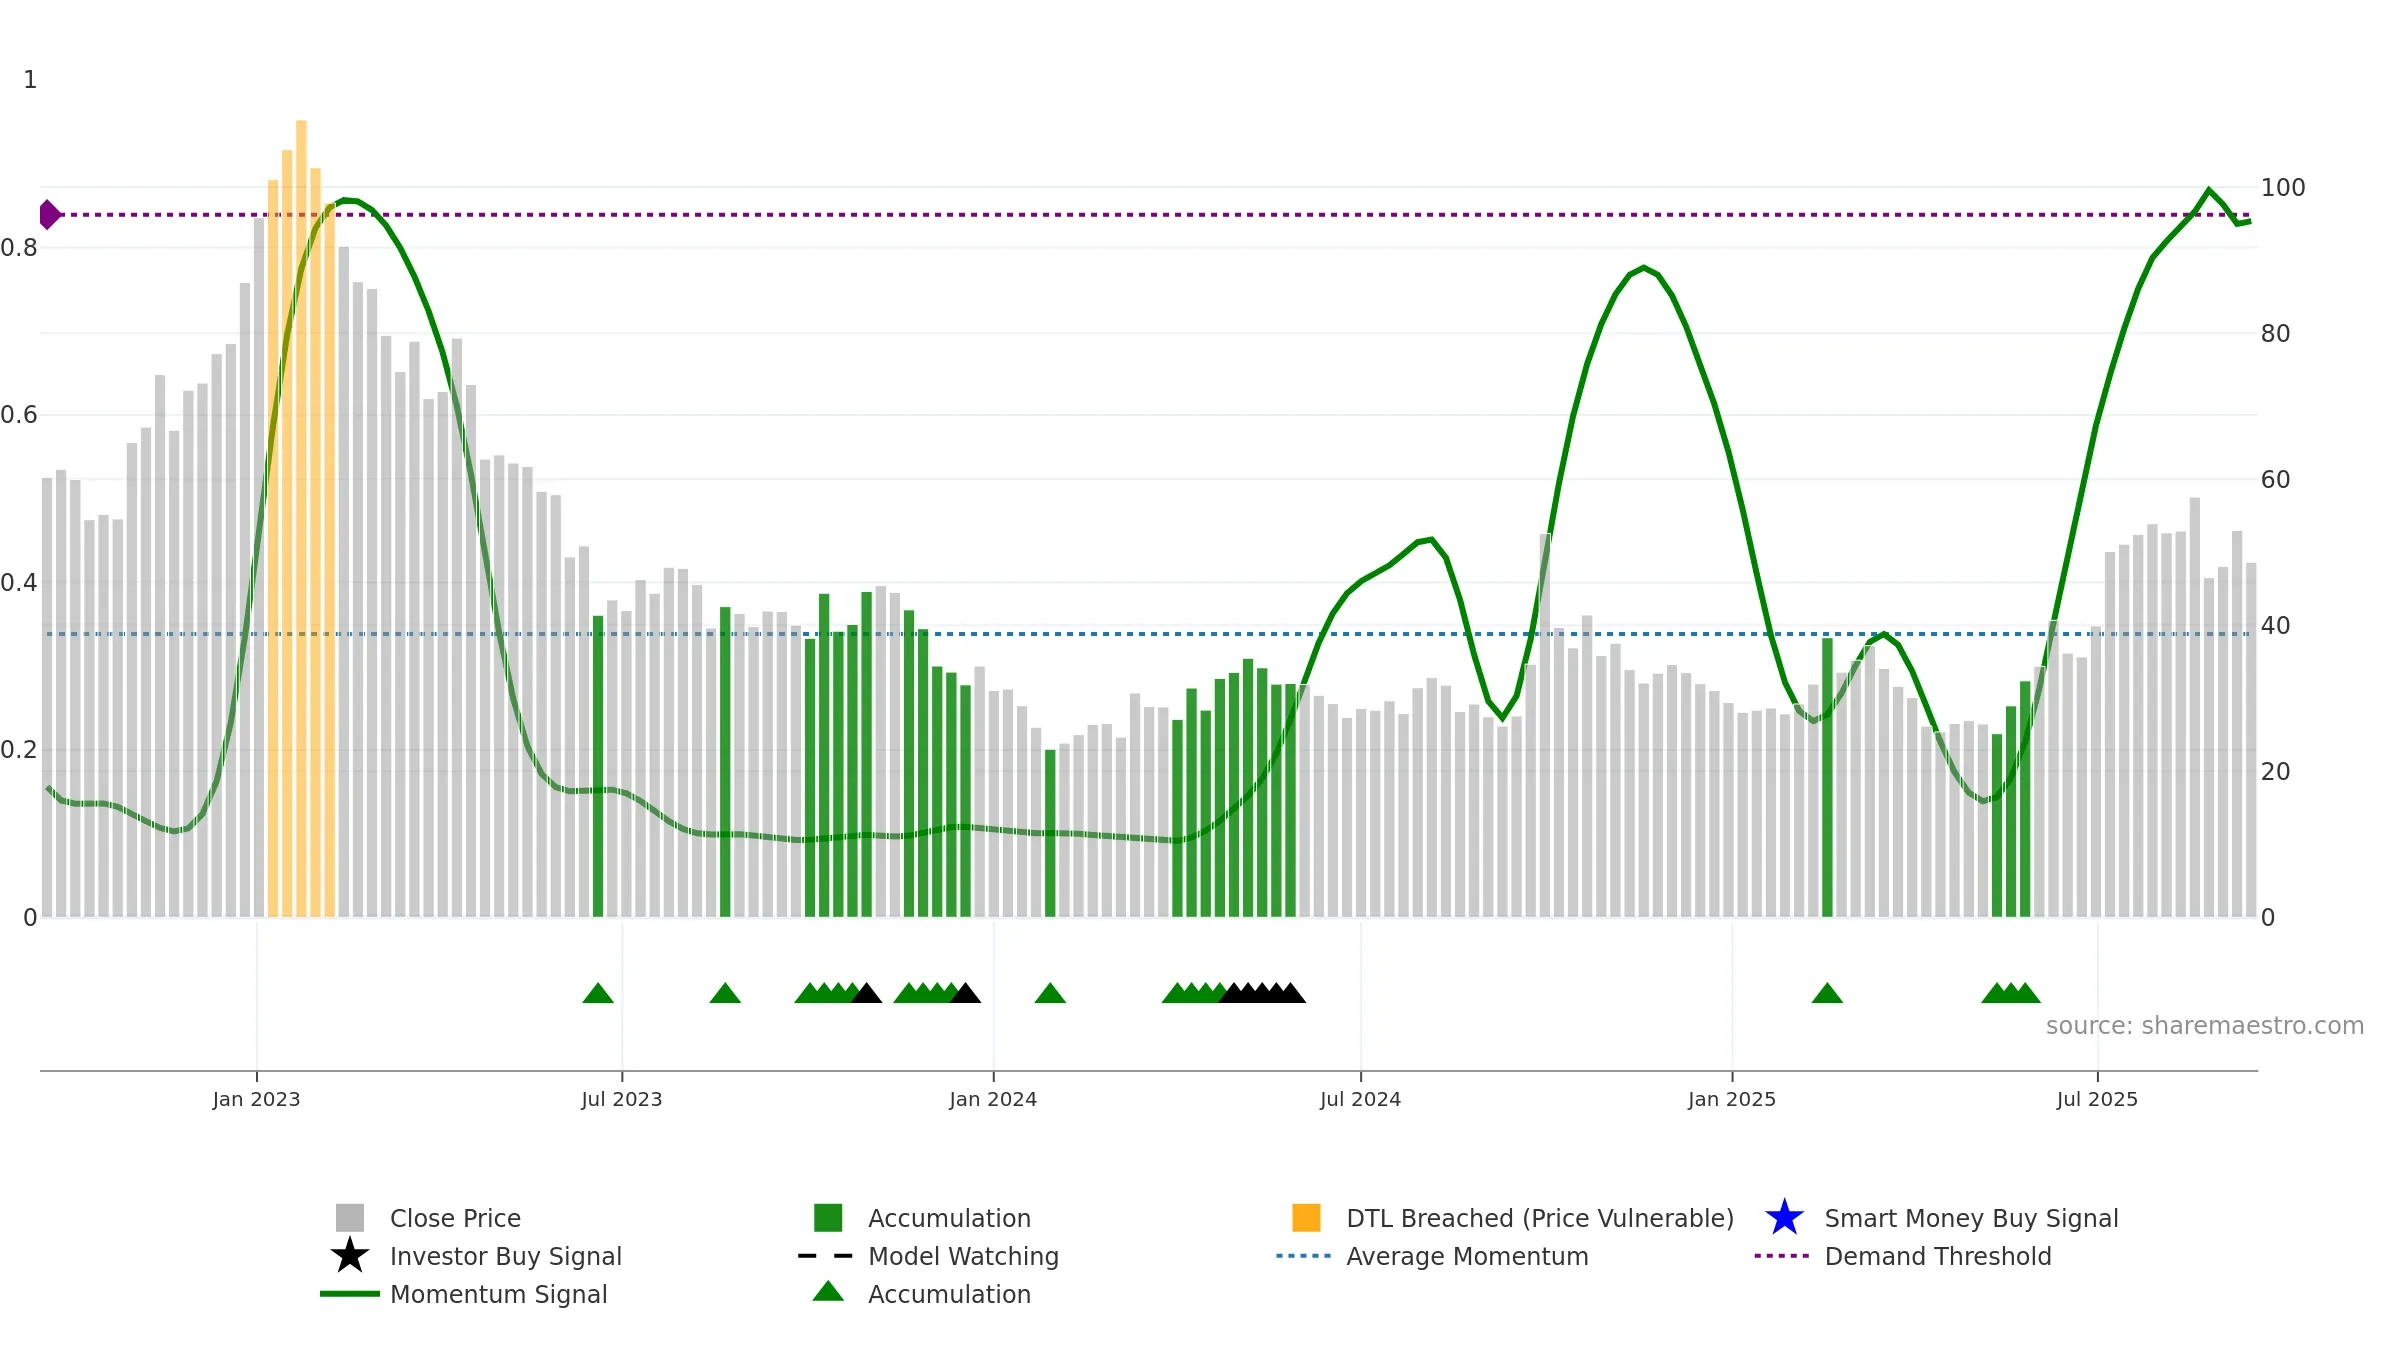The height and width of the screenshot is (1350, 2400).
Task: Click the gray Close Price legend square
Action: coord(350,1218)
